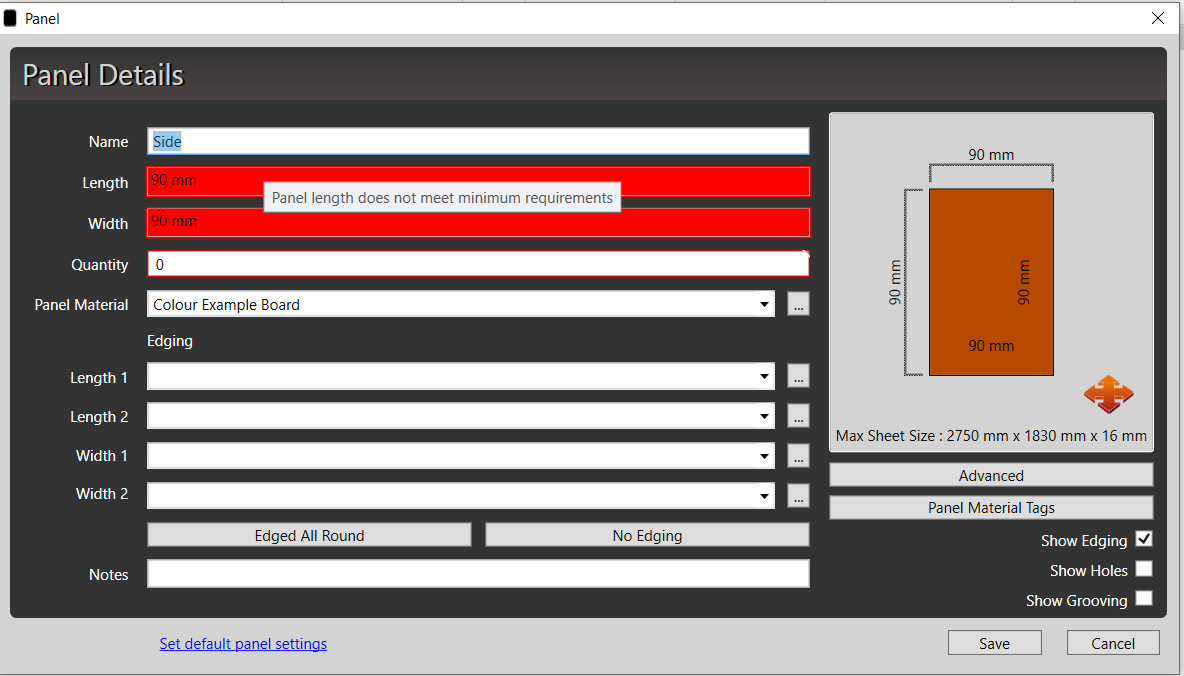Open the Length 1 edging browse ellipsis button

[x=798, y=376]
